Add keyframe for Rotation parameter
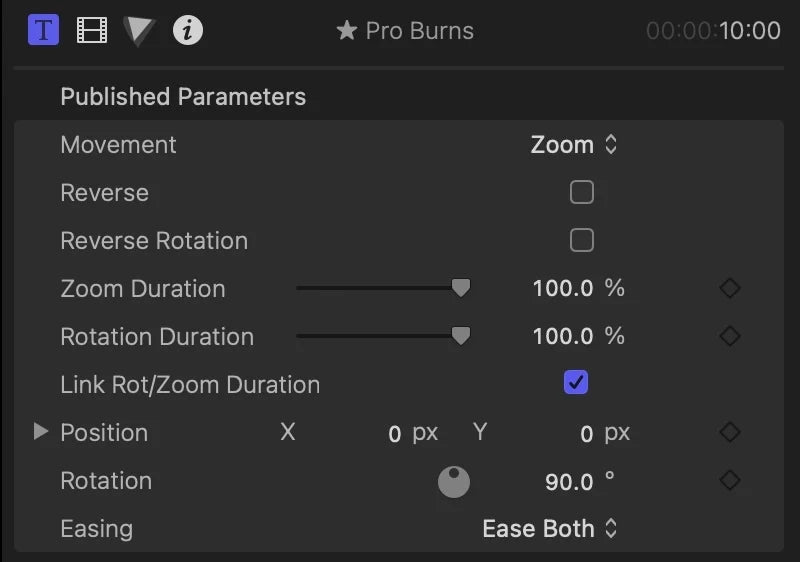This screenshot has width=800, height=562. click(730, 481)
